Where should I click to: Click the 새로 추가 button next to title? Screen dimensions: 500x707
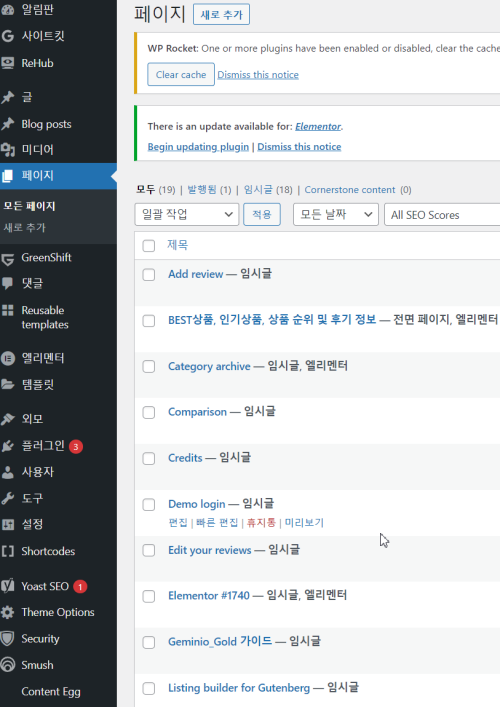tap(221, 14)
